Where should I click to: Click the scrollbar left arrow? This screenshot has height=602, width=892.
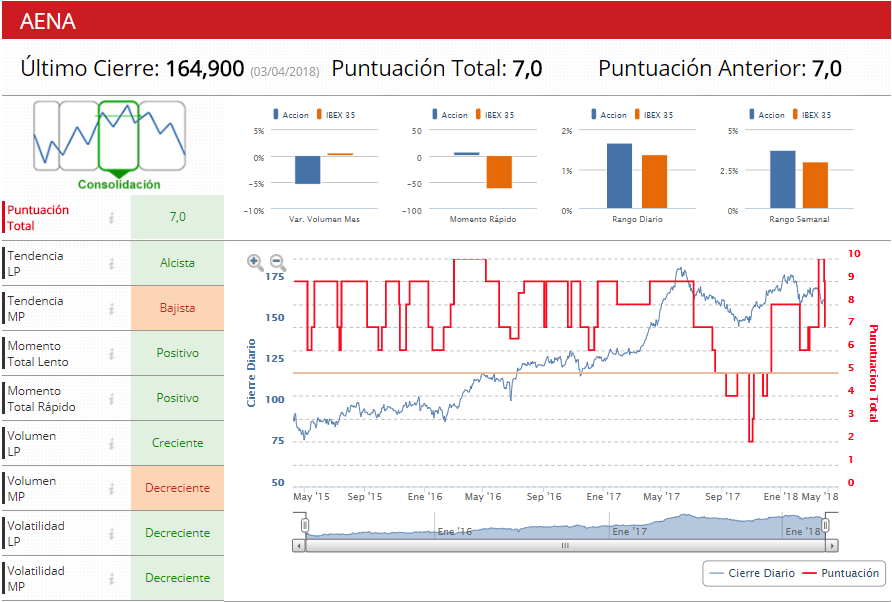click(299, 546)
